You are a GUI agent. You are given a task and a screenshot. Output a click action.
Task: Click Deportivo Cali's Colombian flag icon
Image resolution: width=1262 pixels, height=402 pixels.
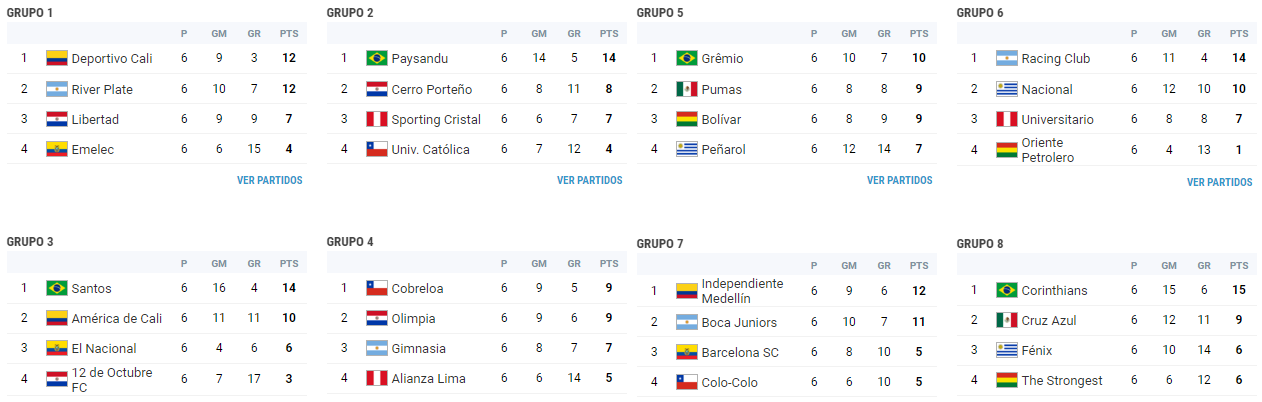pos(56,59)
